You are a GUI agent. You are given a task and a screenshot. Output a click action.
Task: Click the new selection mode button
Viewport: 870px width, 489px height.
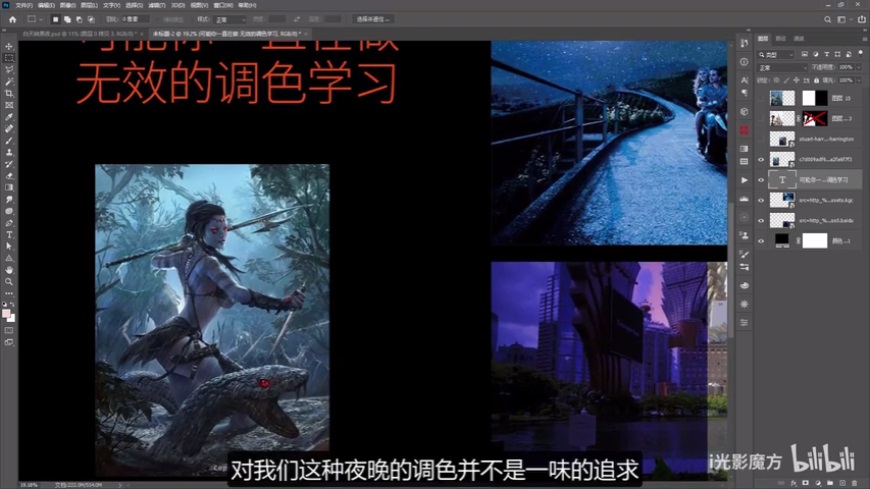pyautogui.click(x=55, y=19)
